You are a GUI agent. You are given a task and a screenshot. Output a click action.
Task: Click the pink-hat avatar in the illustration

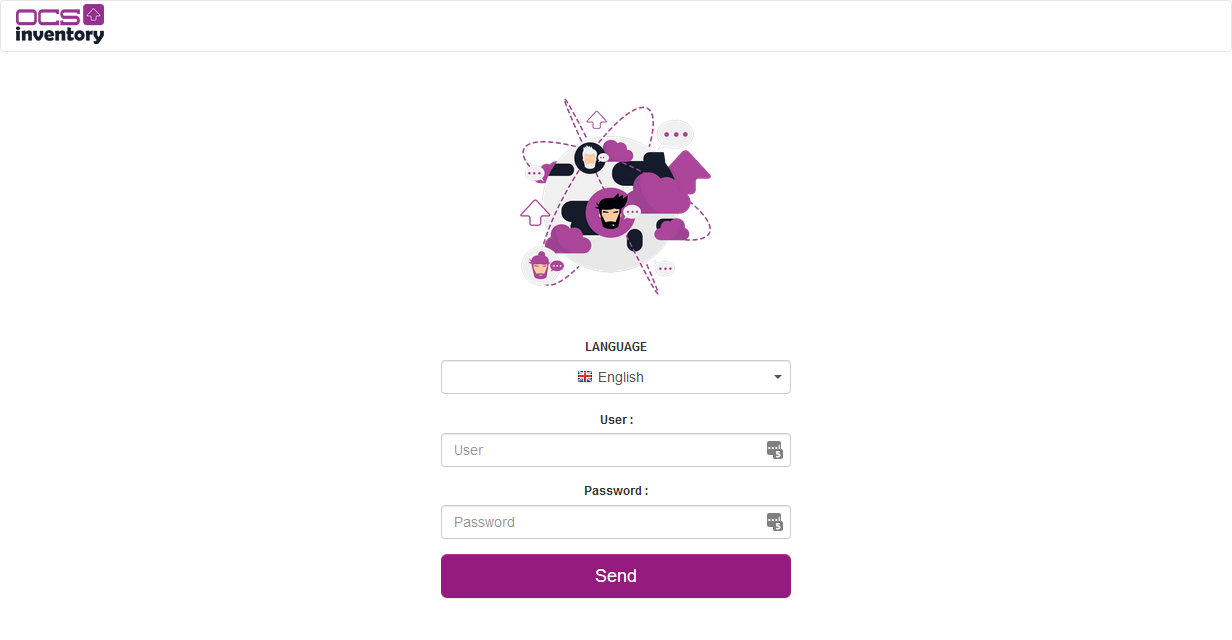pyautogui.click(x=540, y=266)
